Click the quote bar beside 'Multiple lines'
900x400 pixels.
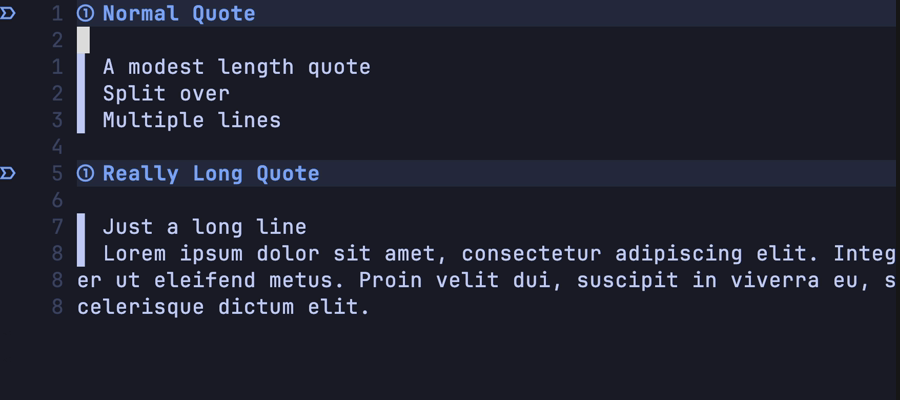click(81, 120)
